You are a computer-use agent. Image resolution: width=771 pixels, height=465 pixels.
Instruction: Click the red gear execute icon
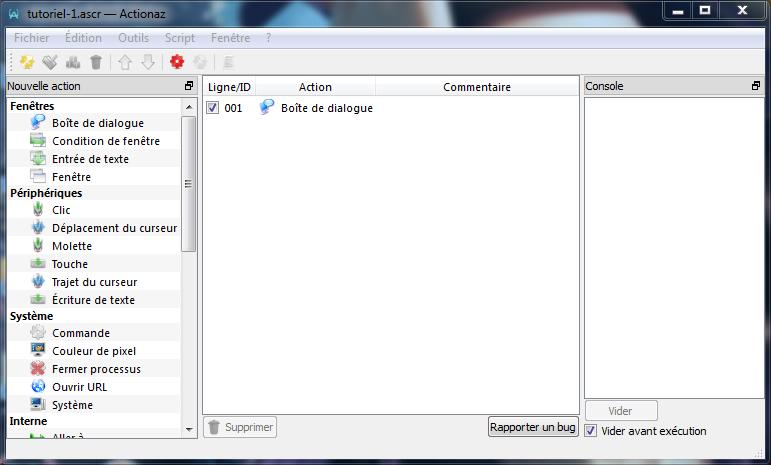177,62
